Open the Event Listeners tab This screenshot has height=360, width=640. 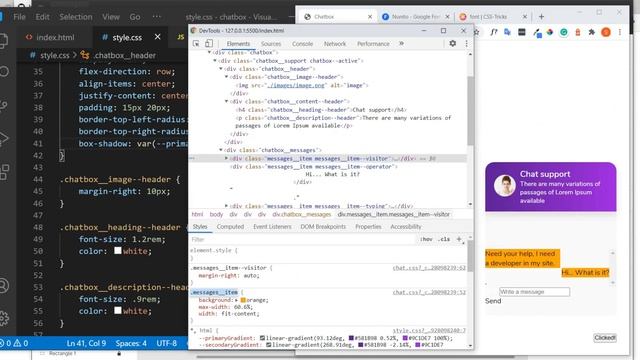click(x=272, y=227)
